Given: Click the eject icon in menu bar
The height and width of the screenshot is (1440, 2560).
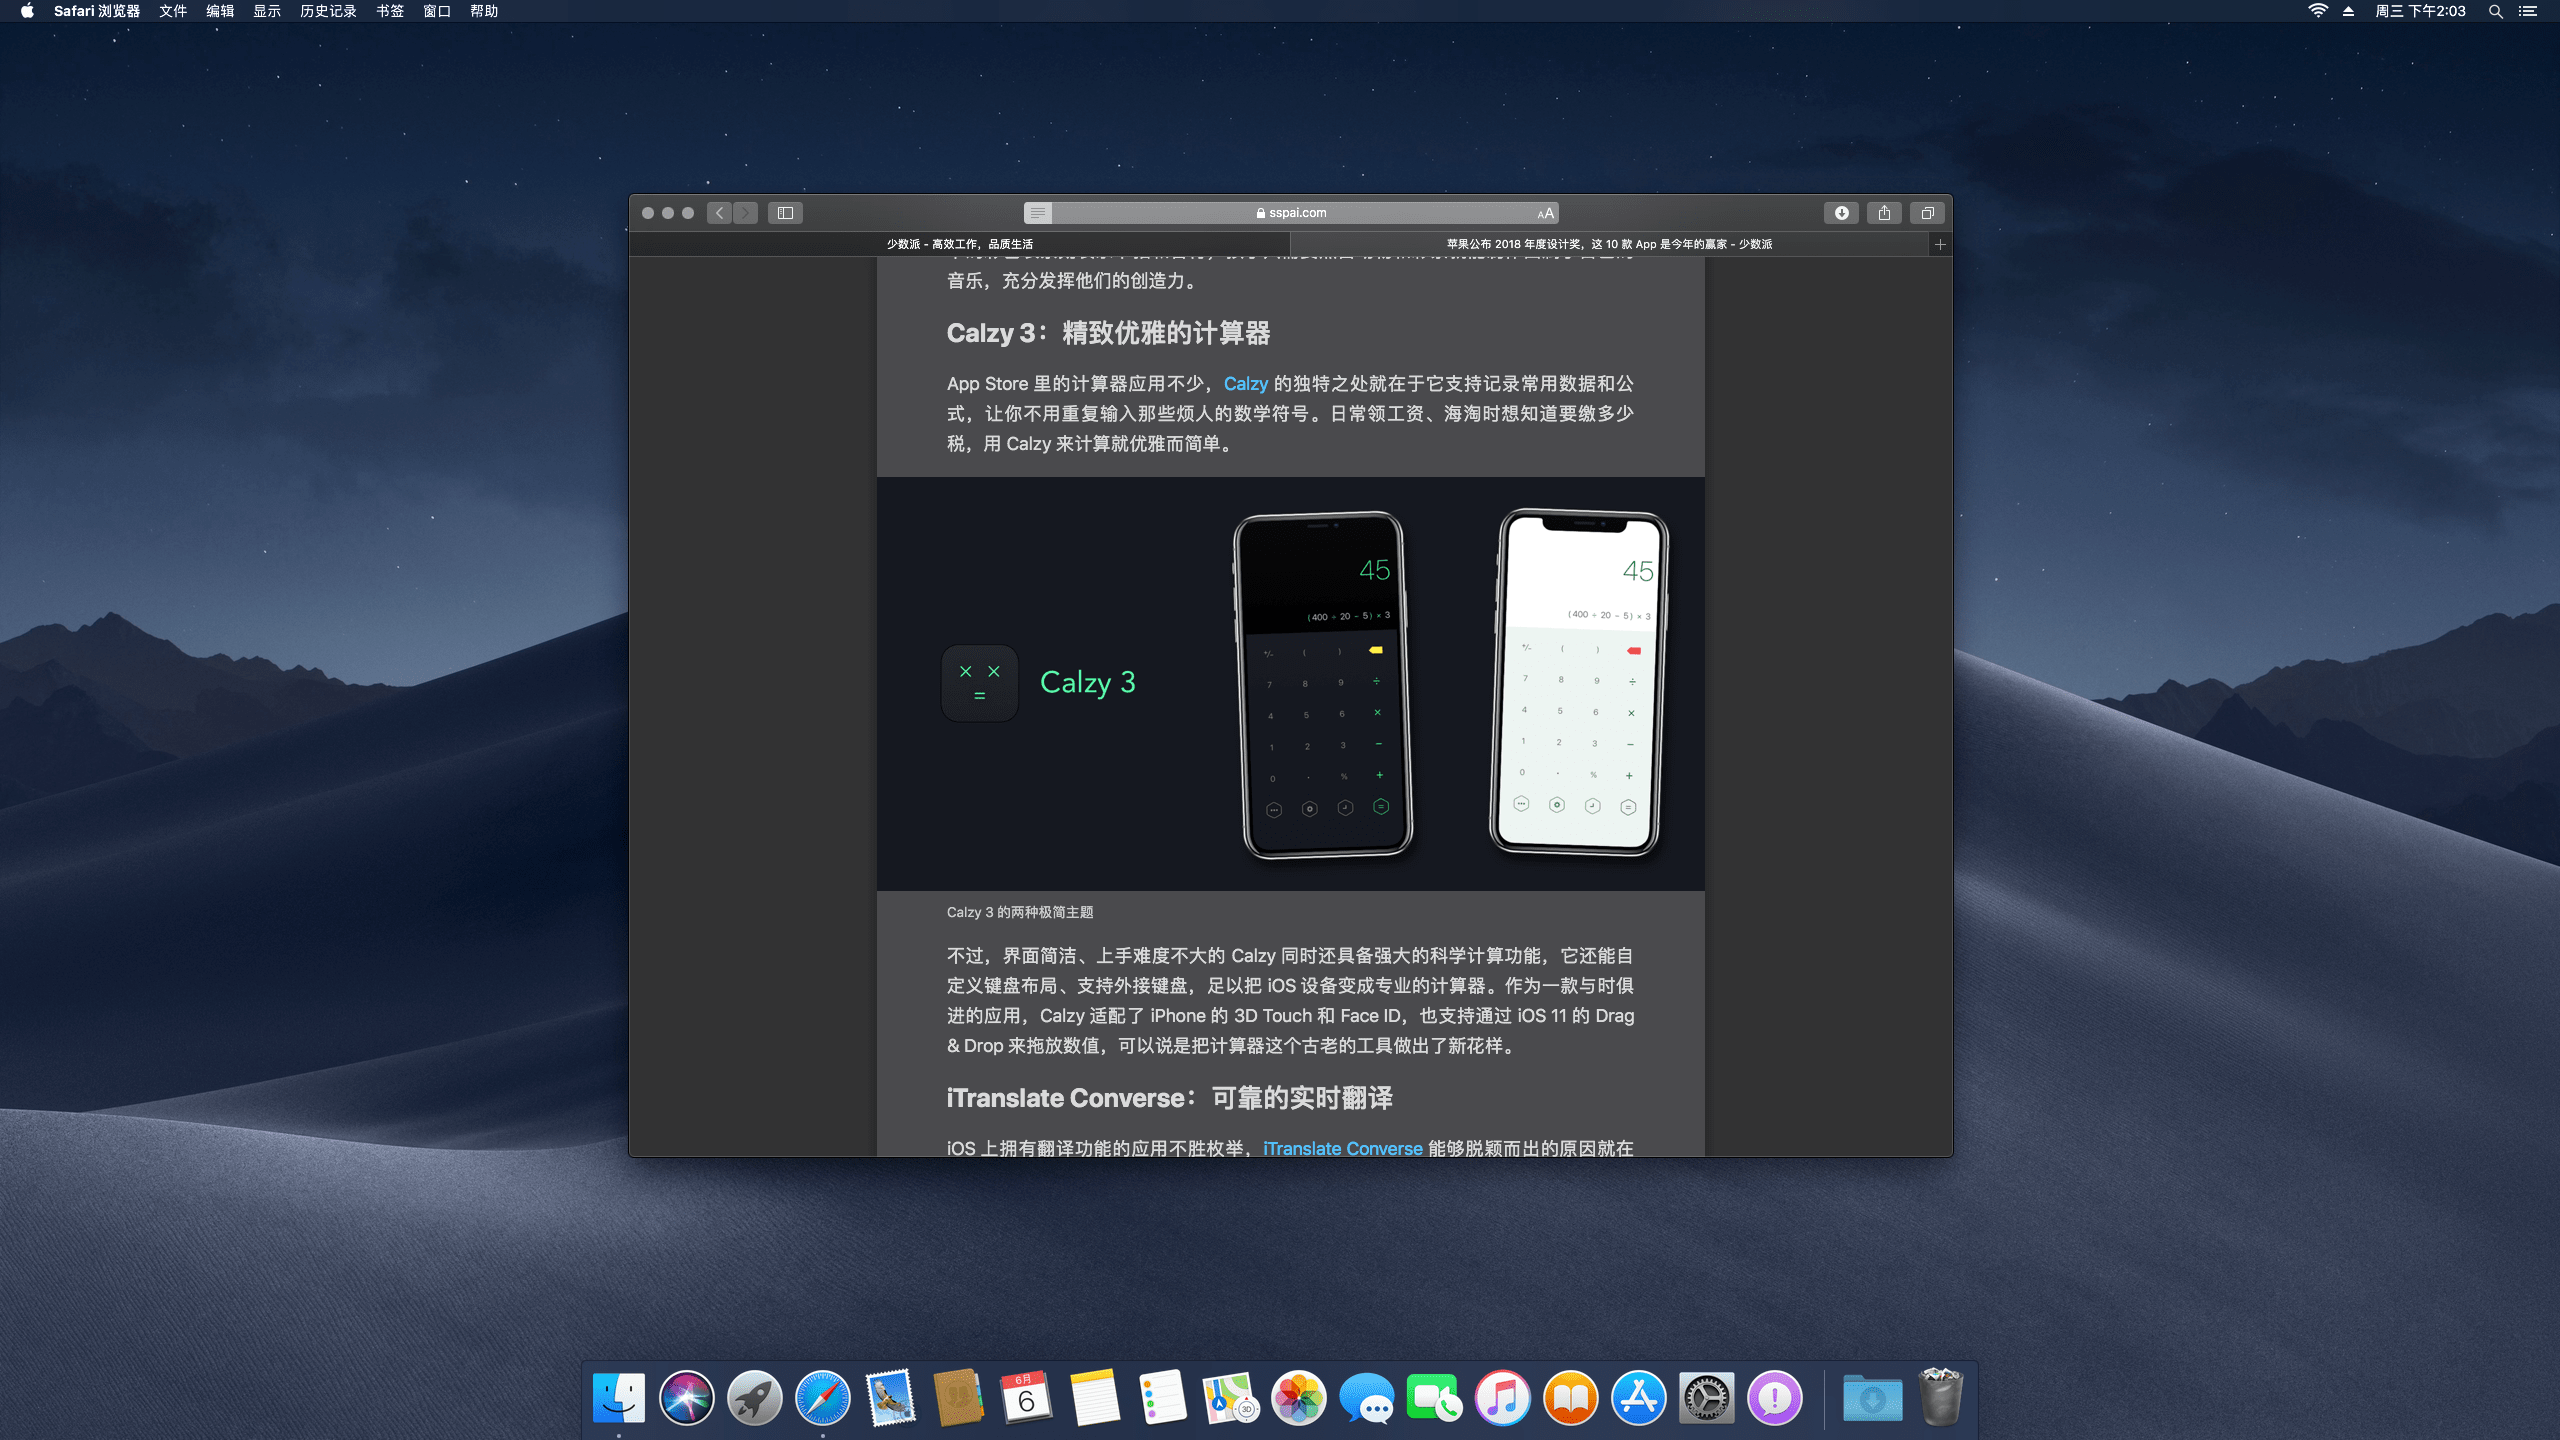Looking at the screenshot, I should [x=2349, y=11].
